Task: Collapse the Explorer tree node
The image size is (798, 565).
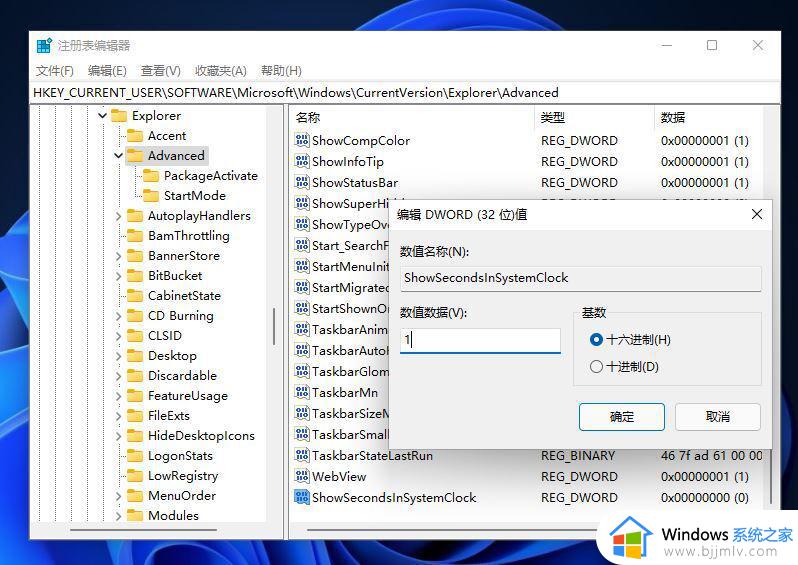Action: pyautogui.click(x=102, y=116)
